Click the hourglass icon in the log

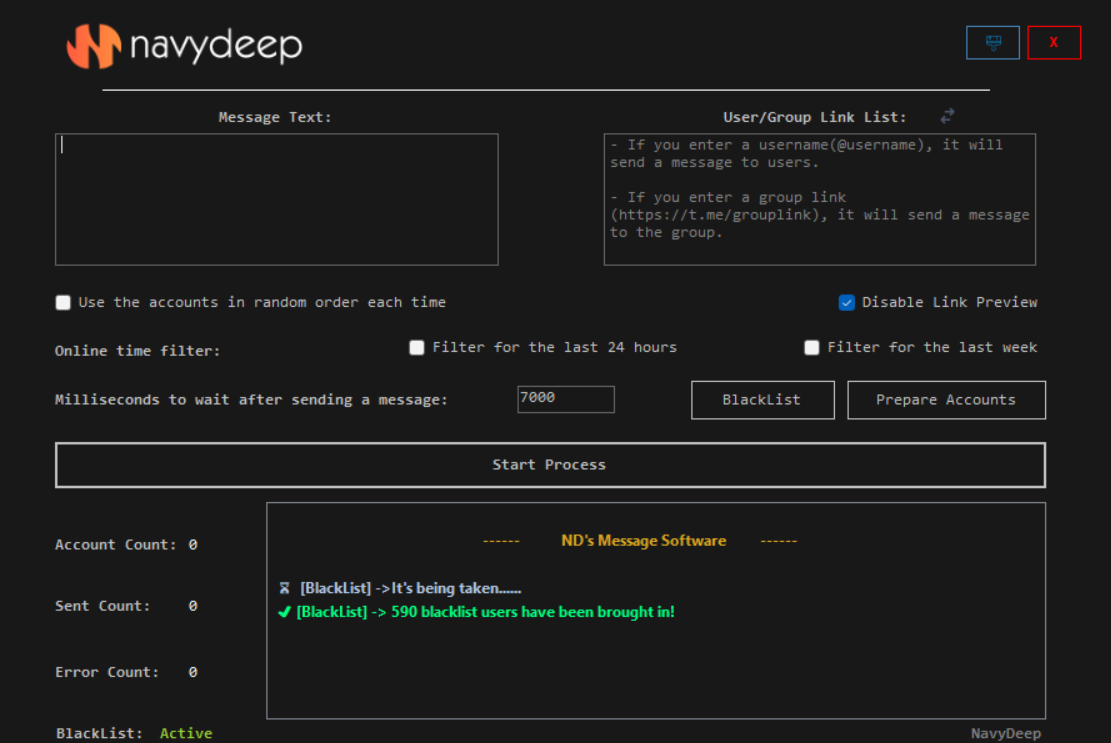(x=284, y=588)
